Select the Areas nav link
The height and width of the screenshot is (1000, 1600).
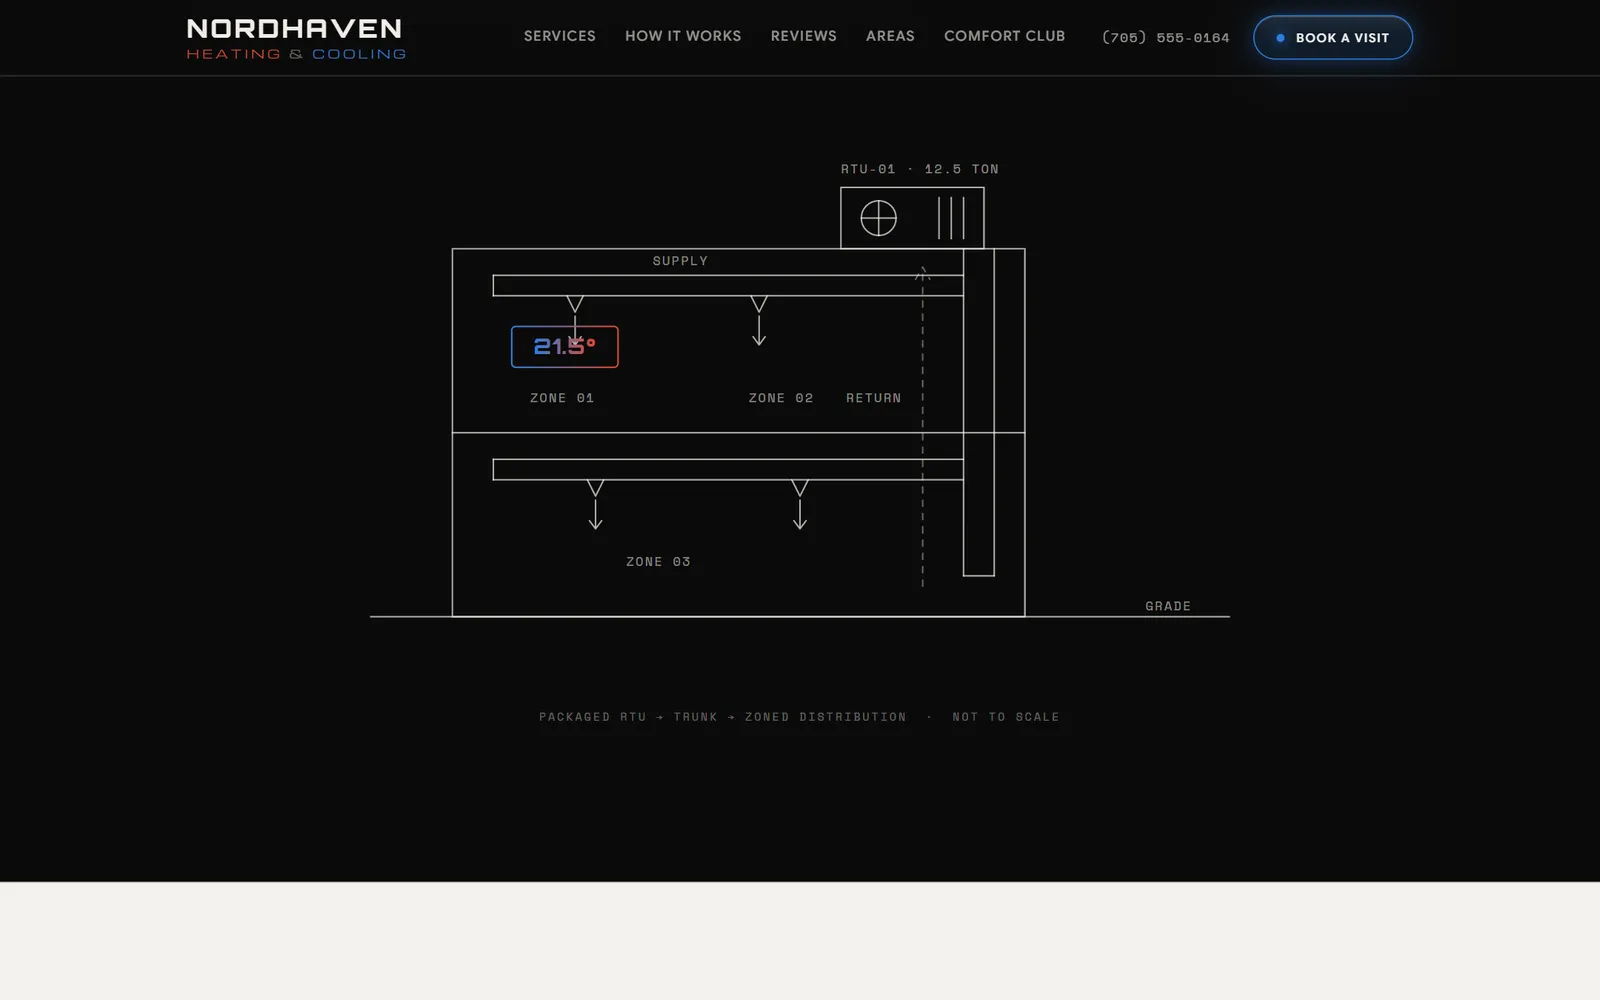coord(890,36)
